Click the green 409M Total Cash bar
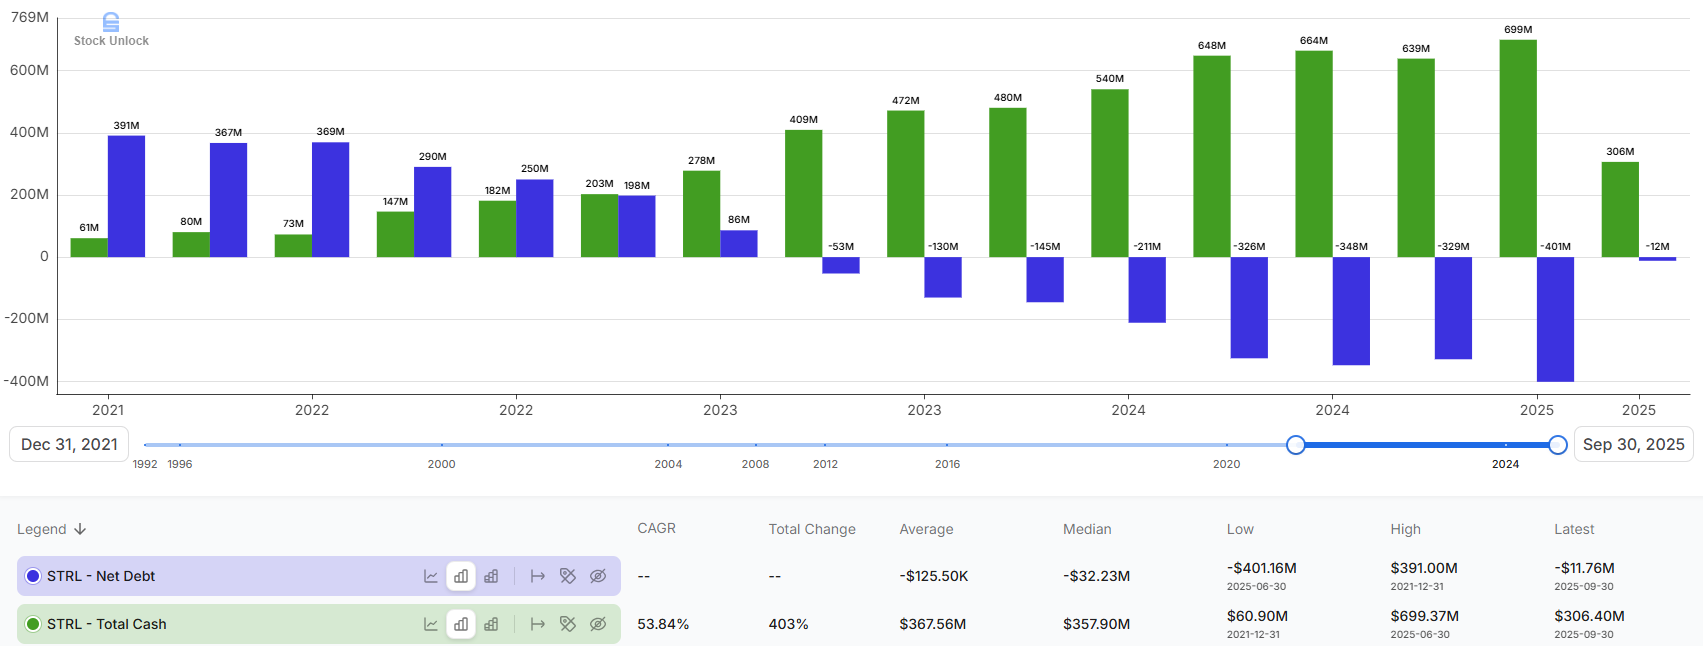The width and height of the screenshot is (1703, 646). coord(803,193)
